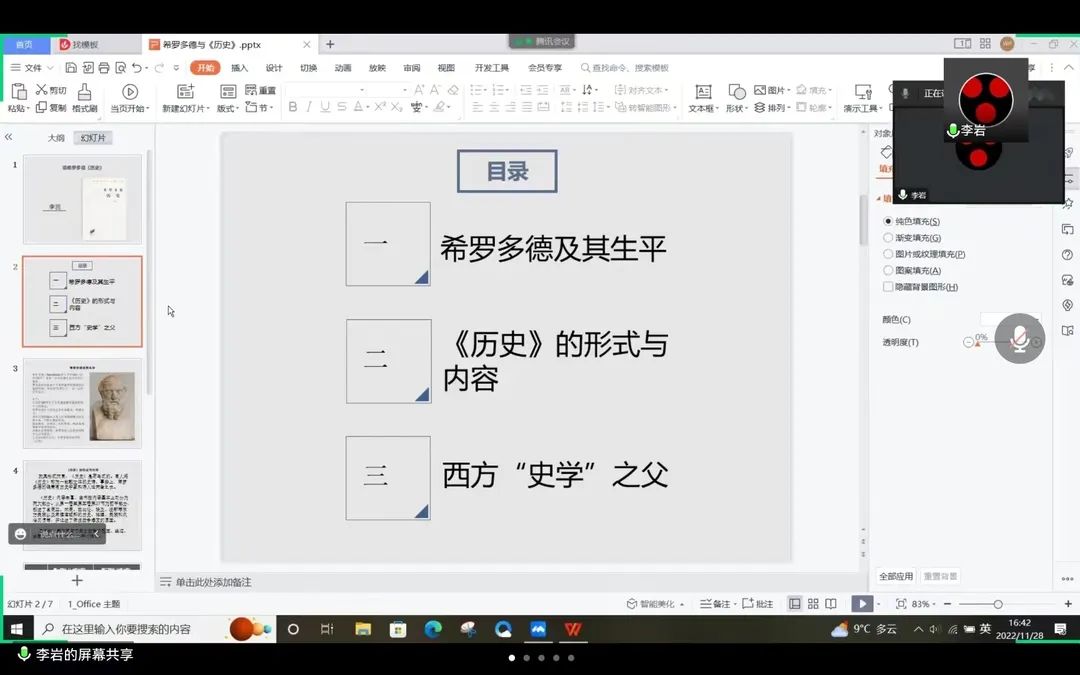Tick the hide background graphics (隐藏背景图形) checkbox
This screenshot has height=675, width=1080.
888,287
